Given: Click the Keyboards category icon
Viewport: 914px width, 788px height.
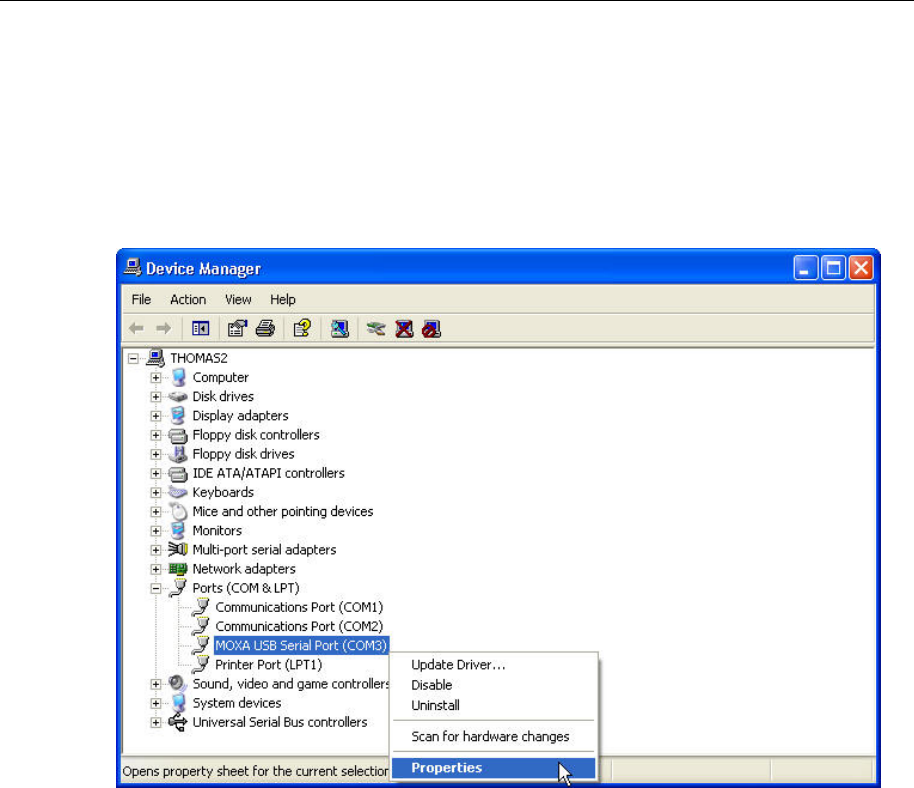Looking at the screenshot, I should [x=178, y=492].
